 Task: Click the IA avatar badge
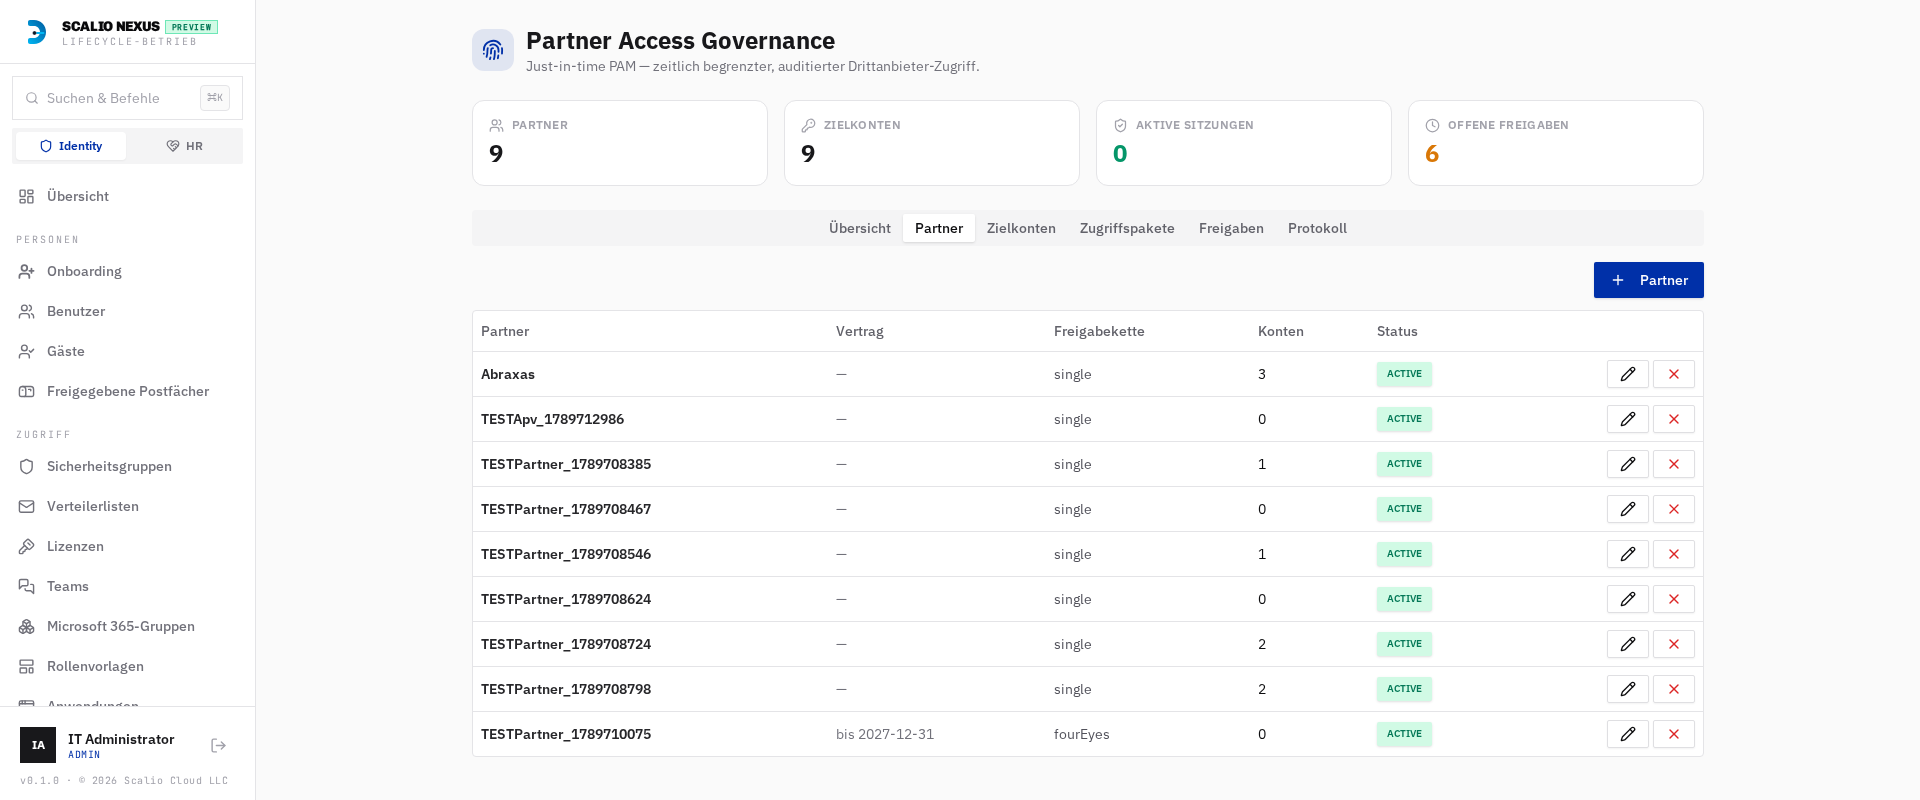coord(38,745)
